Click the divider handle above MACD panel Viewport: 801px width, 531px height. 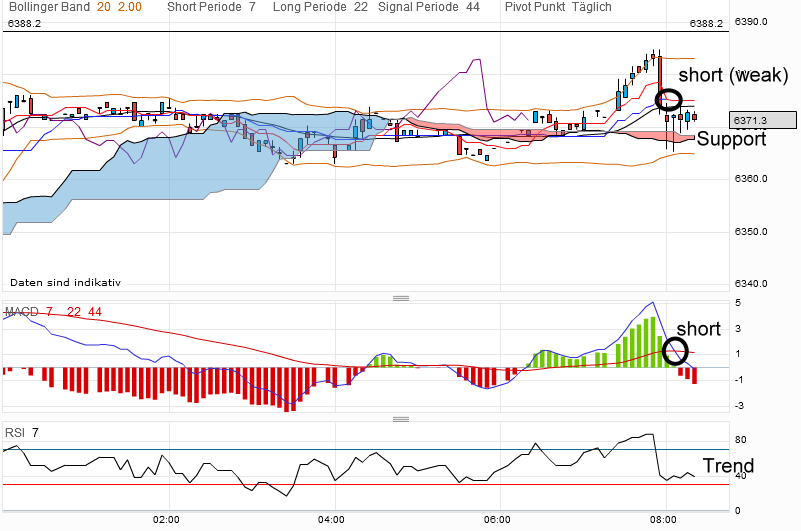[x=401, y=298]
